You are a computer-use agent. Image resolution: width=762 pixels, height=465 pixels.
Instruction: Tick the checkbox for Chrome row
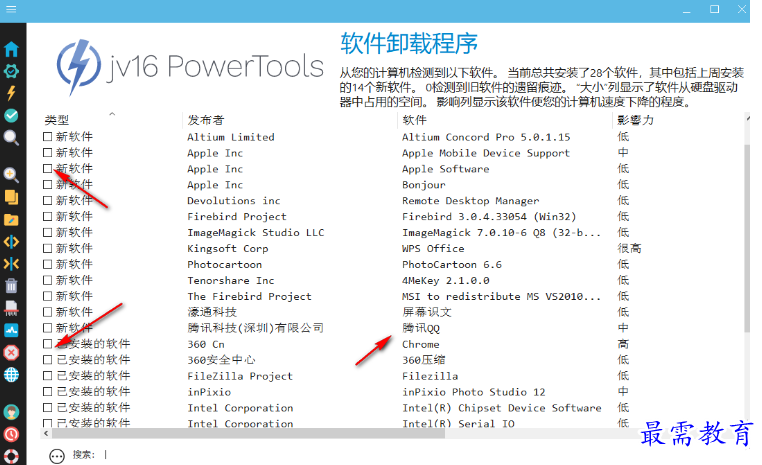tap(47, 344)
